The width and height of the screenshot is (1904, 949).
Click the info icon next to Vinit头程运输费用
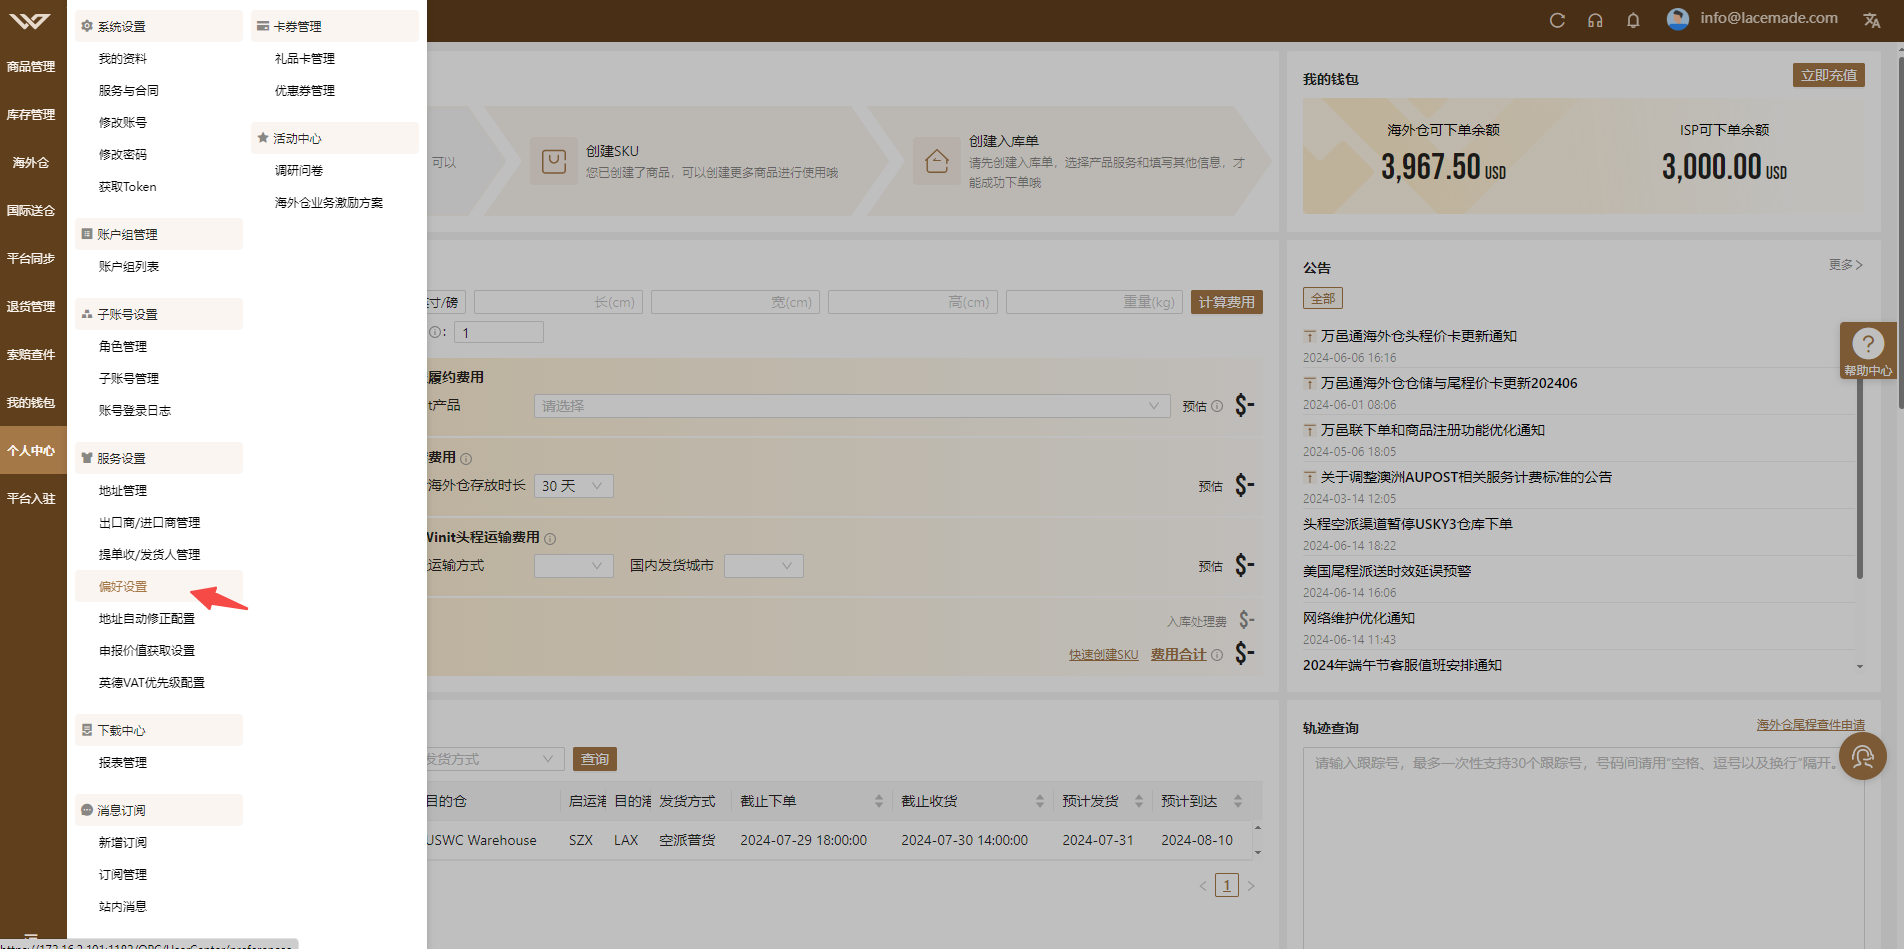(x=550, y=539)
